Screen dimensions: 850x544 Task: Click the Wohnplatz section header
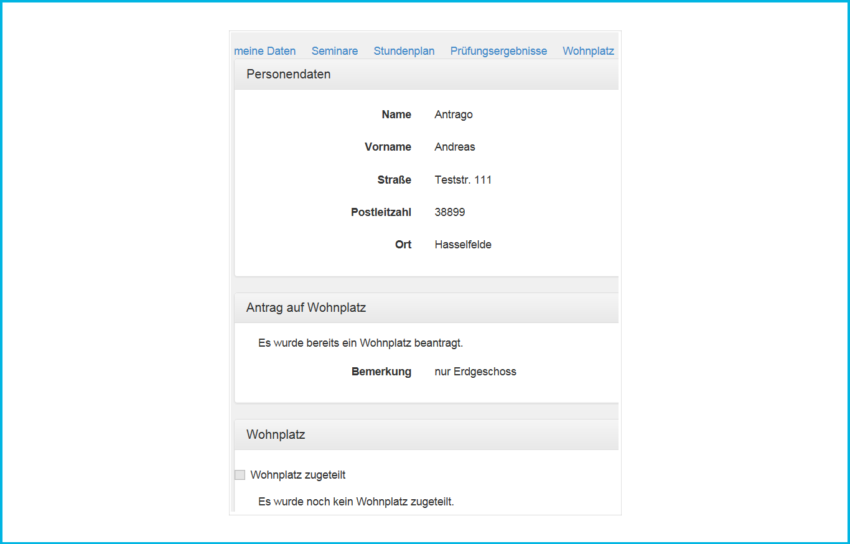coord(275,435)
